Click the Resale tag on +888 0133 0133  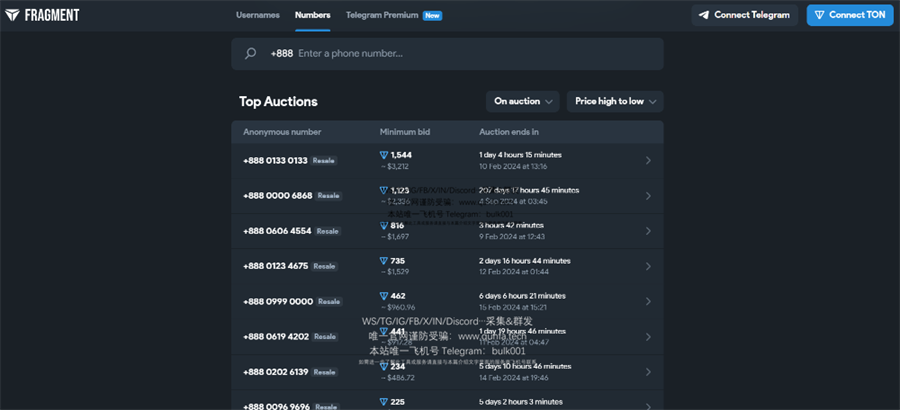[324, 161]
